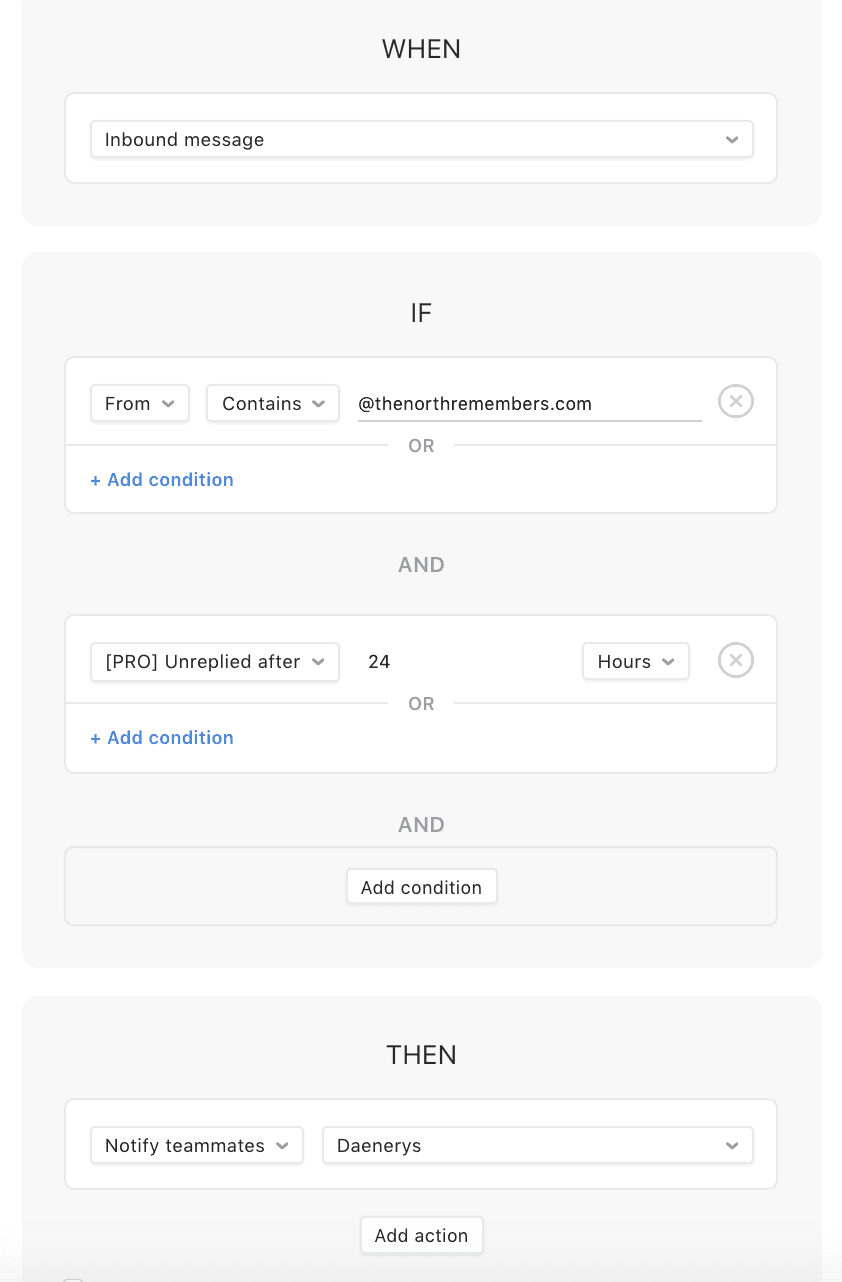Delete the Unreplied after 24 Hours condition
This screenshot has height=1282, width=842.
735,660
